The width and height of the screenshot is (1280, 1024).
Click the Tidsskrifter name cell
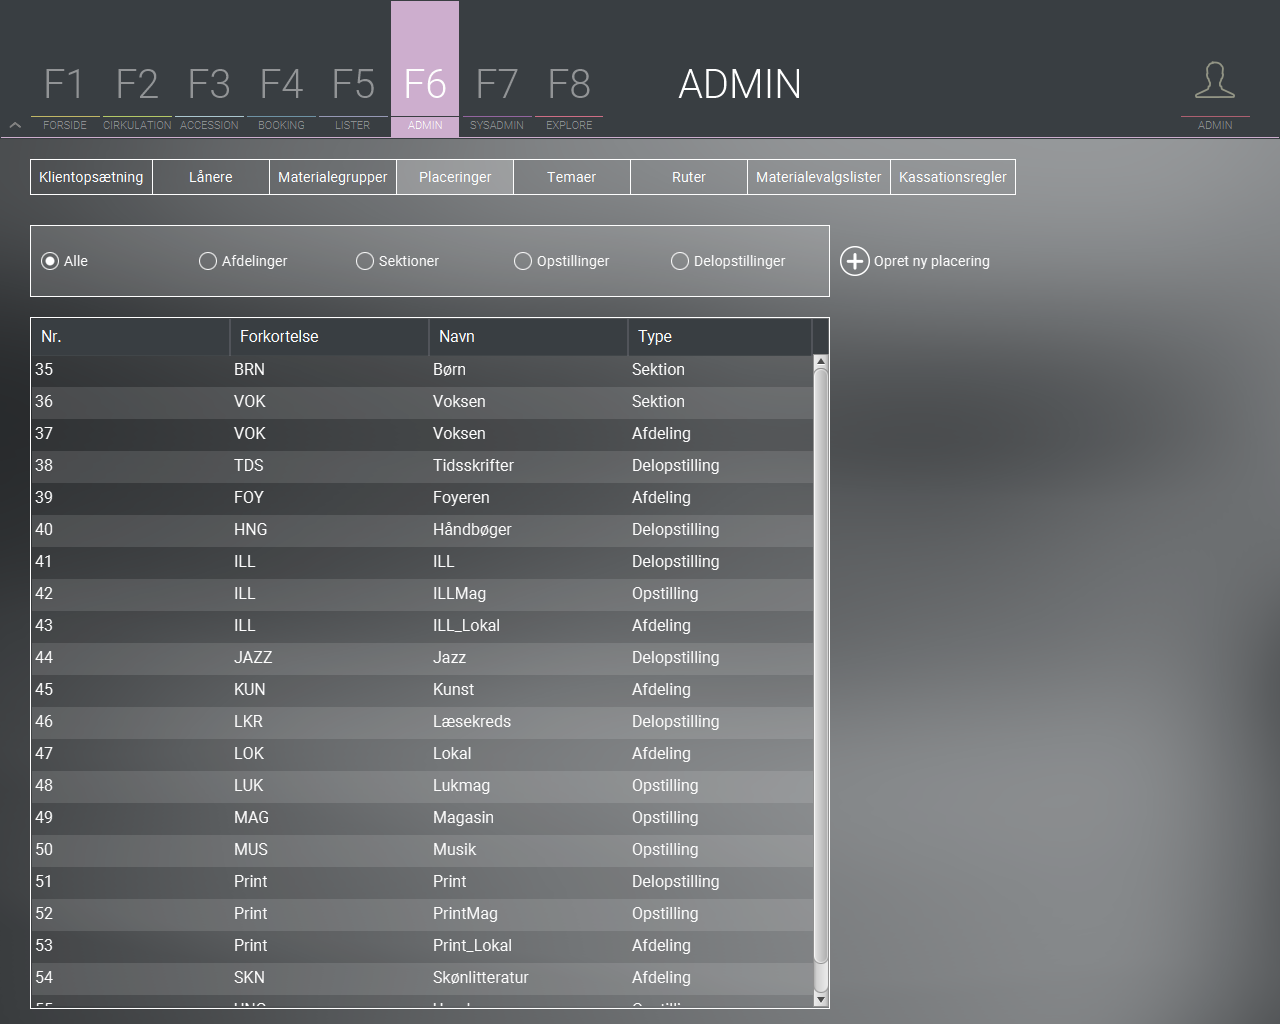tap(473, 465)
